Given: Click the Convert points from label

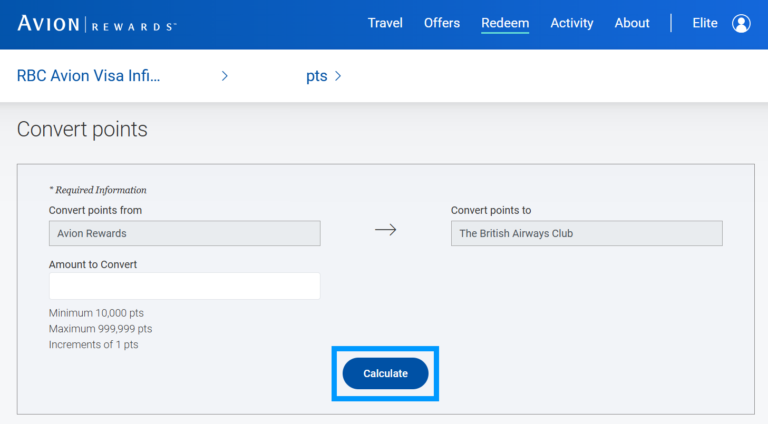Looking at the screenshot, I should (96, 210).
